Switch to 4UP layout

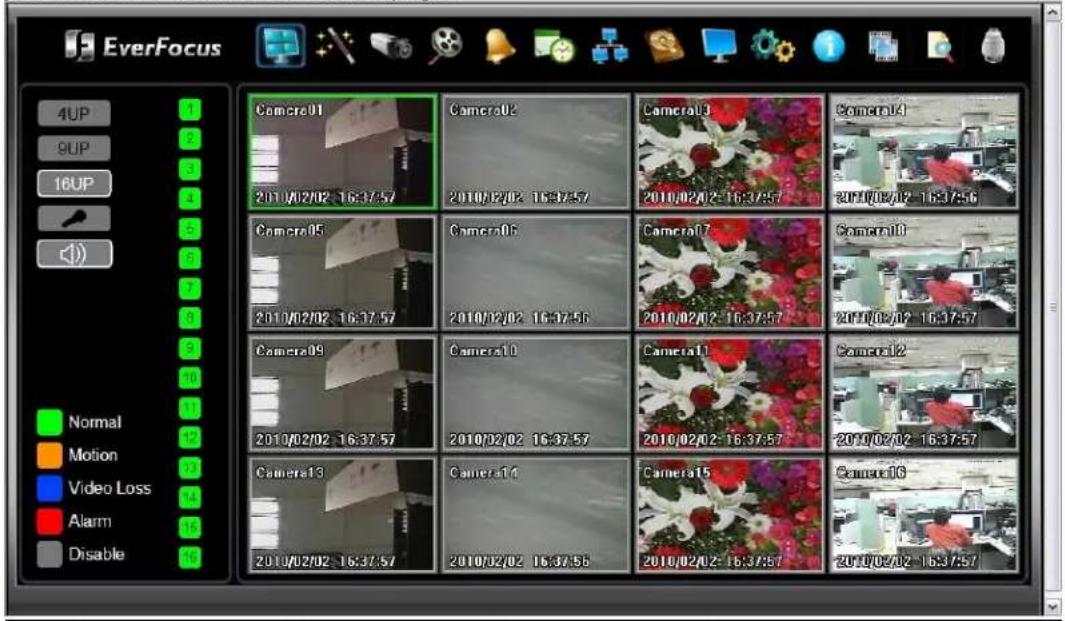coord(74,113)
